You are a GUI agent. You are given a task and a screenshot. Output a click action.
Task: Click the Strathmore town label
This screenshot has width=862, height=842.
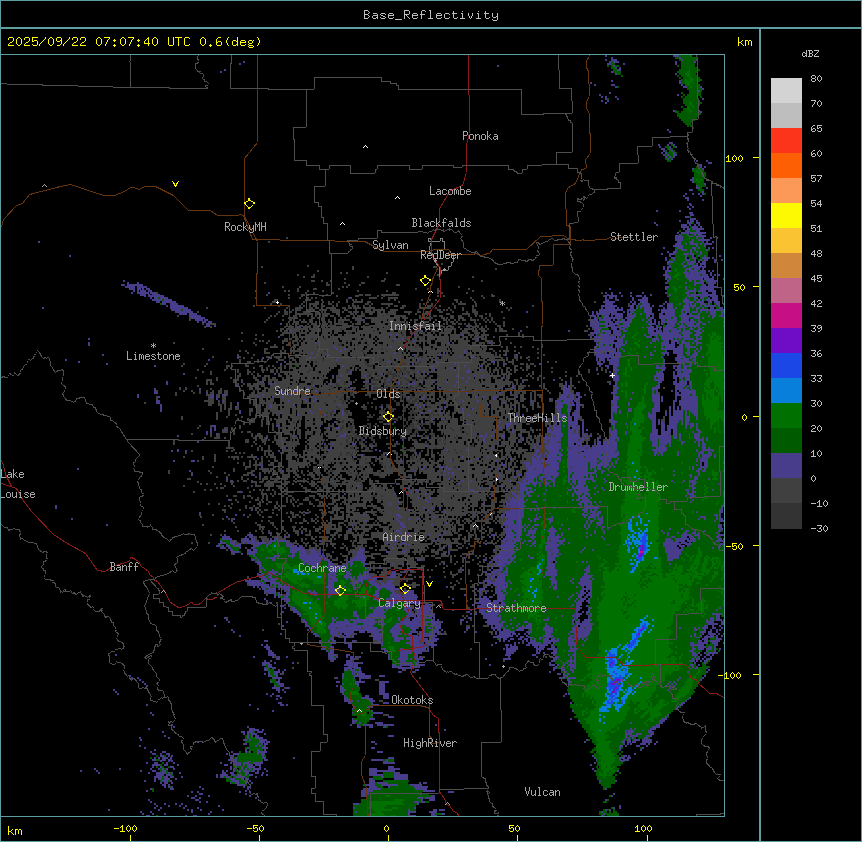coord(516,608)
